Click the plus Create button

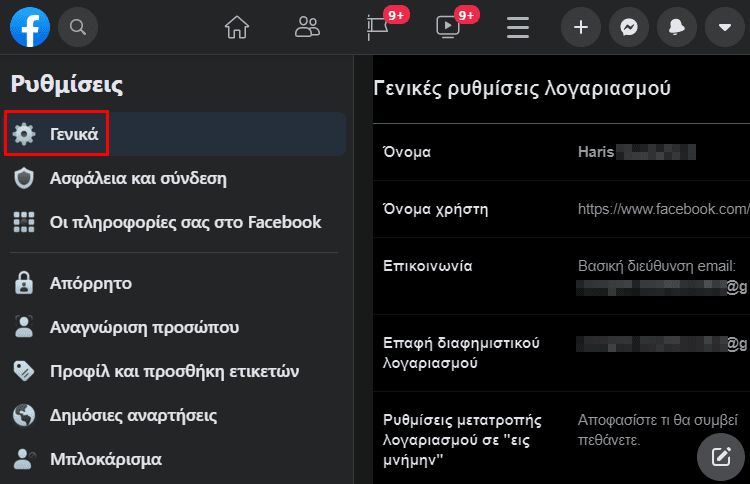(x=581, y=27)
